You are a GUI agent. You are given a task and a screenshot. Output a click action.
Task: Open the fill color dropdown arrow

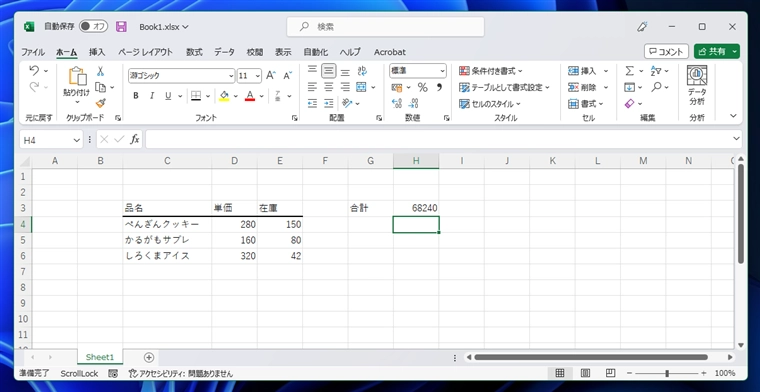[x=236, y=96]
